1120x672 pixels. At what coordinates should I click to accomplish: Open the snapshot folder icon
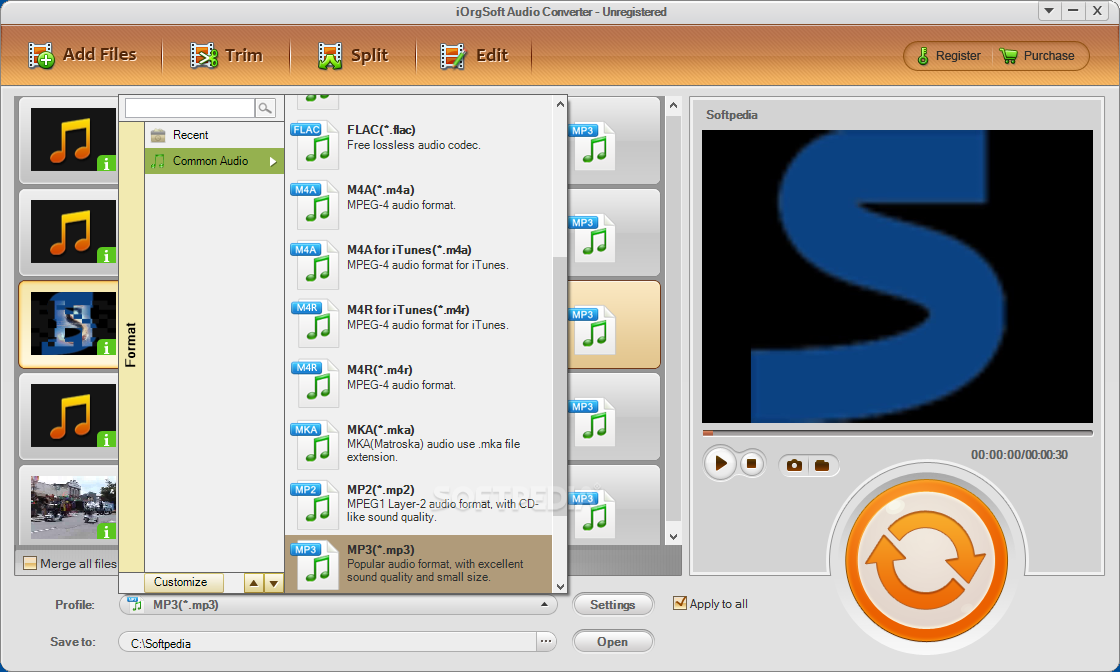tap(822, 466)
